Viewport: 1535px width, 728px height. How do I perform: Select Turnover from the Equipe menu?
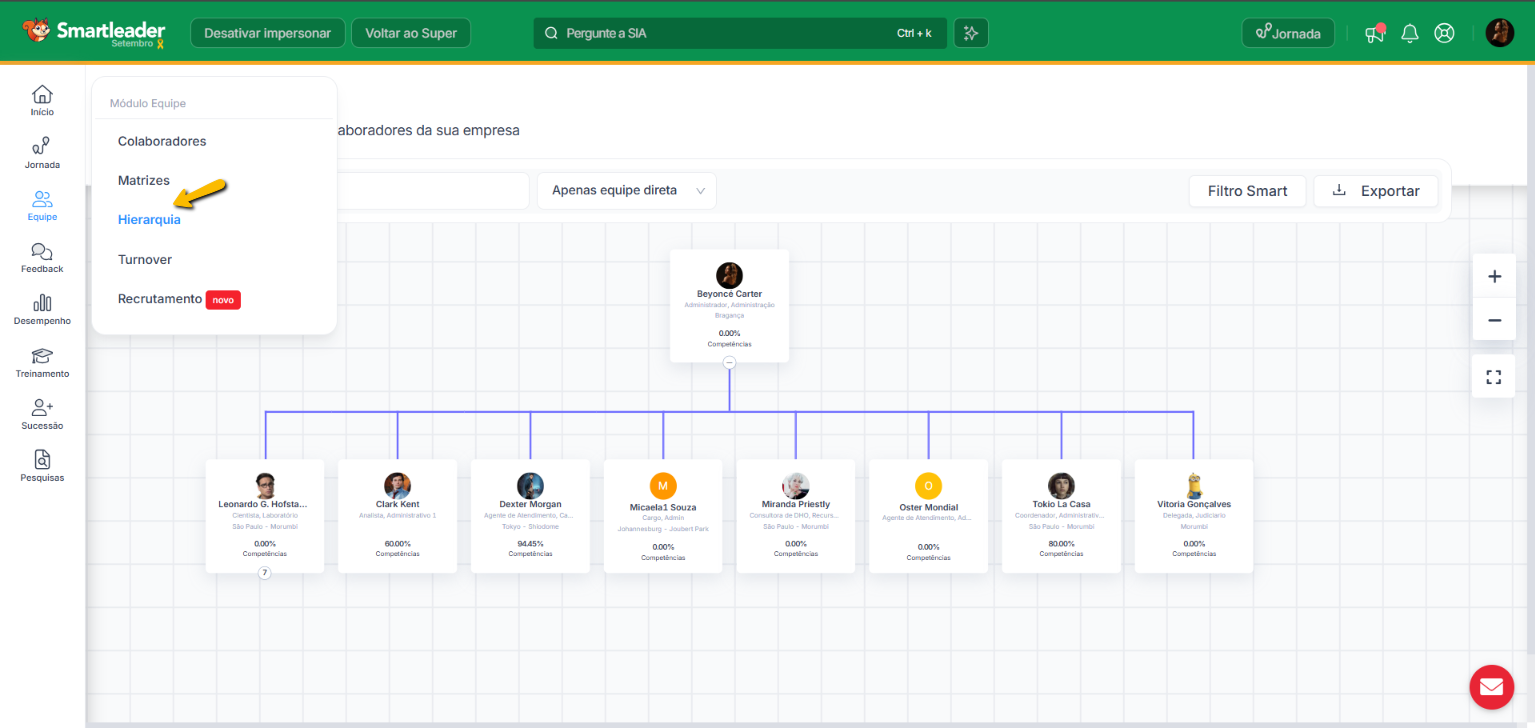point(145,259)
